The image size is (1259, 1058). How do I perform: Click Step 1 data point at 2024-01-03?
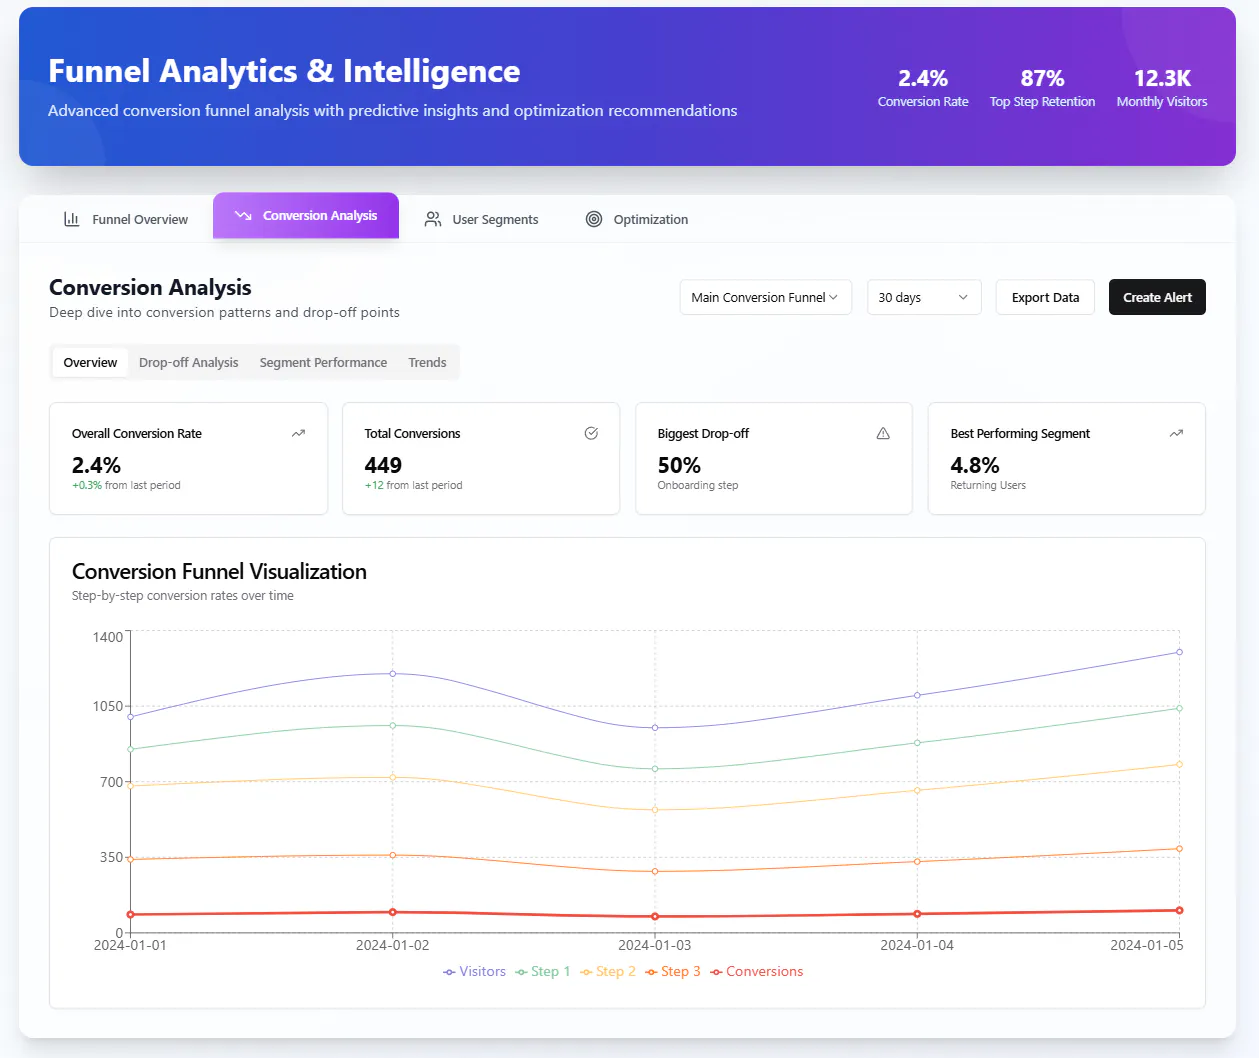click(x=655, y=769)
